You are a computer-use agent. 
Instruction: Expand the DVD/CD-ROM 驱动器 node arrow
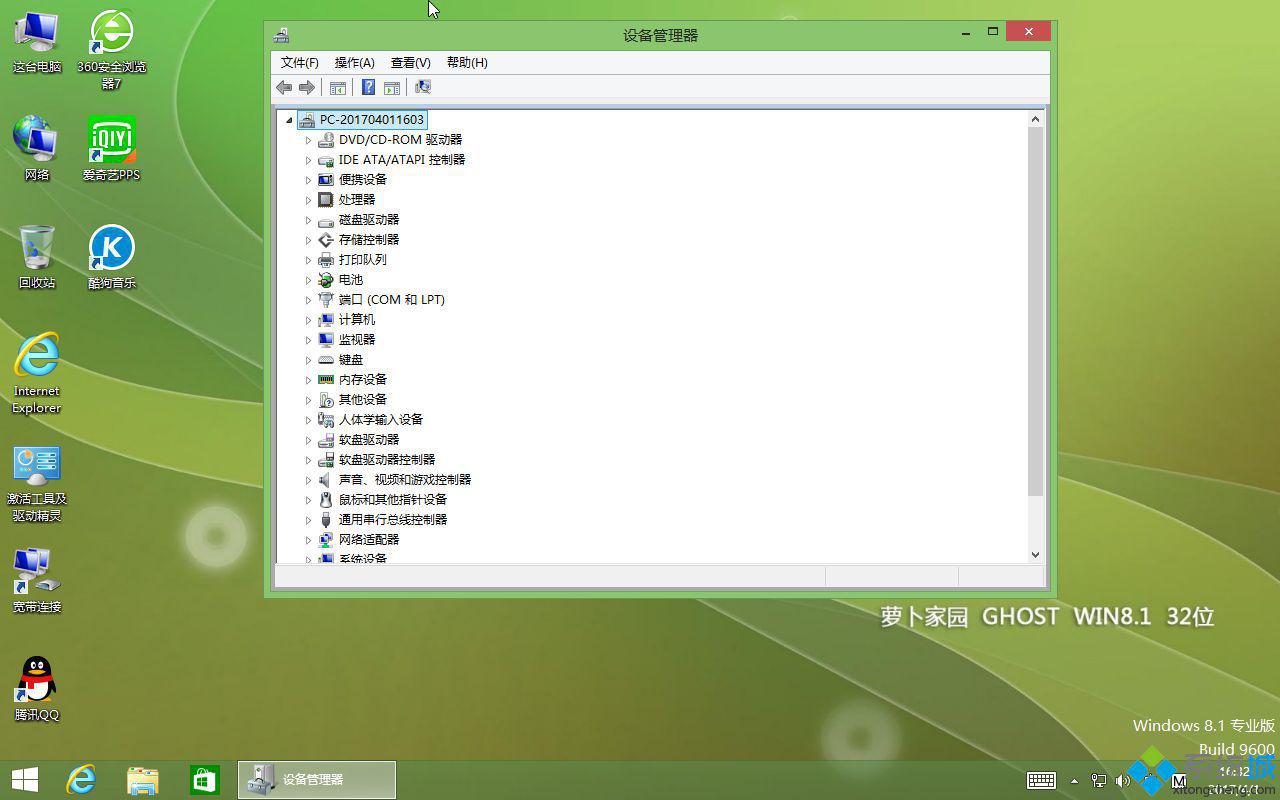click(x=308, y=140)
